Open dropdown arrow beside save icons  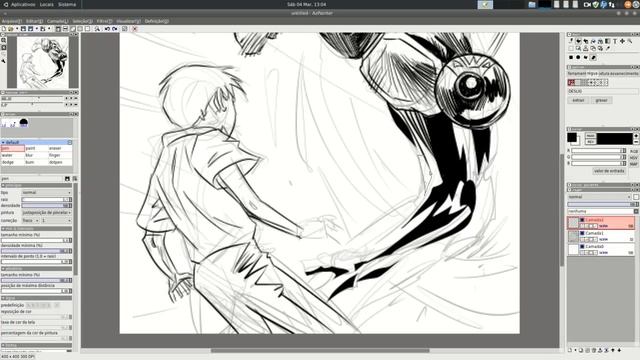37,29
